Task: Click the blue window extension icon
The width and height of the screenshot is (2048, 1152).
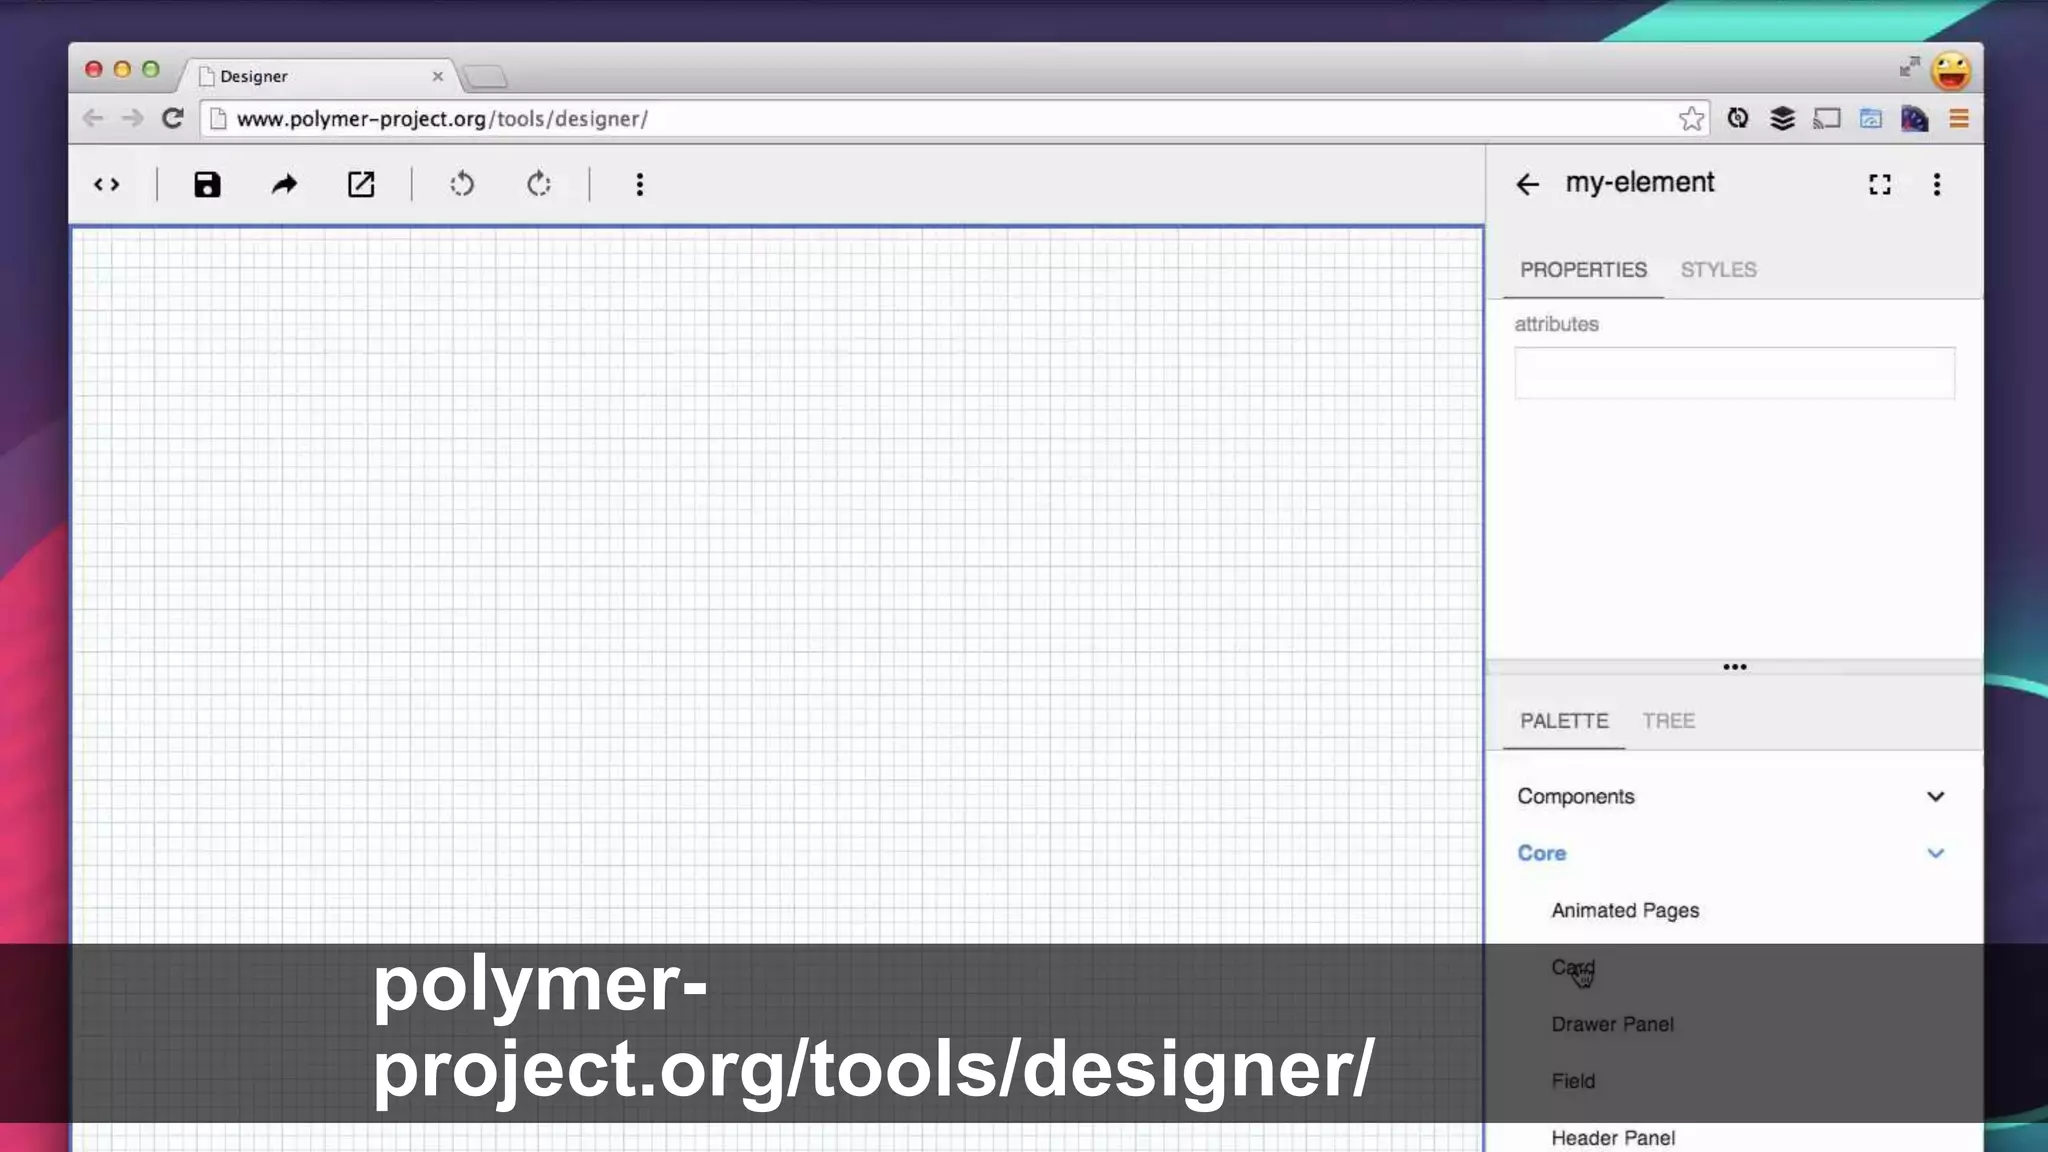Action: click(1871, 119)
